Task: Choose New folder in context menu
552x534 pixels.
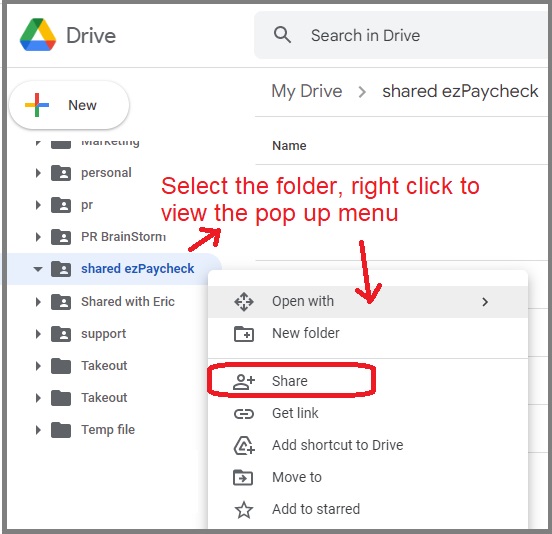Action: point(368,333)
